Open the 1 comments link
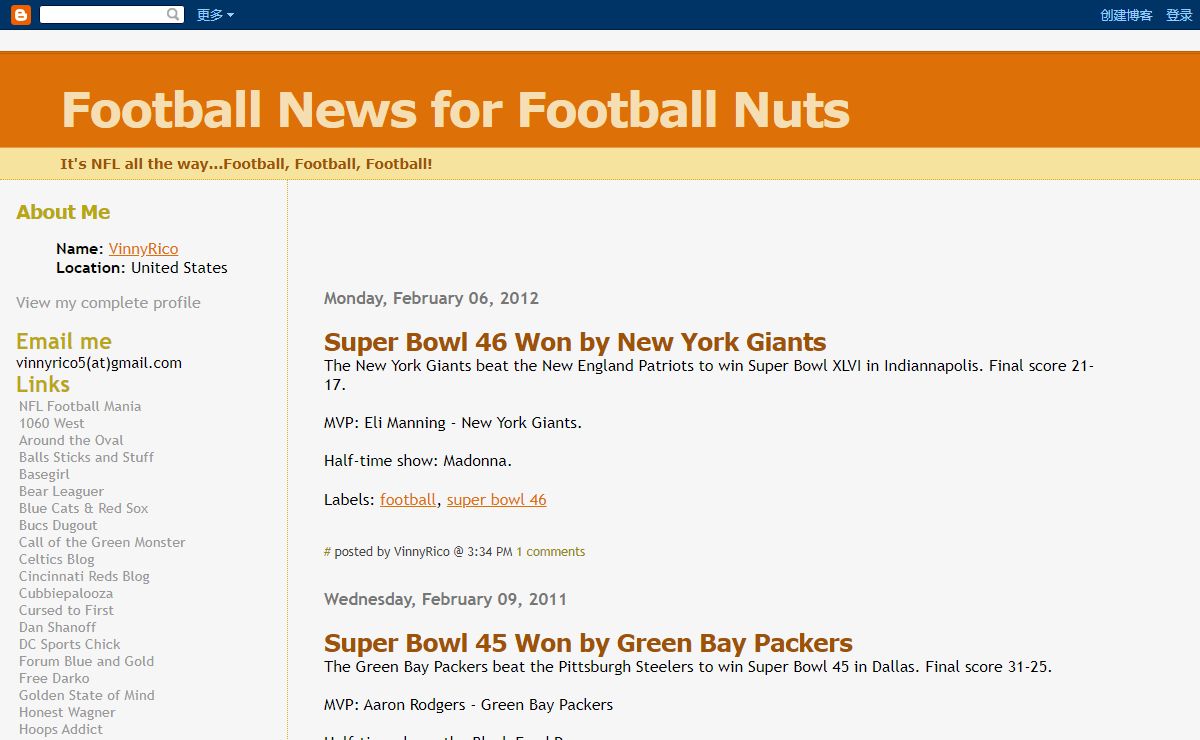This screenshot has width=1200, height=740. tap(551, 552)
